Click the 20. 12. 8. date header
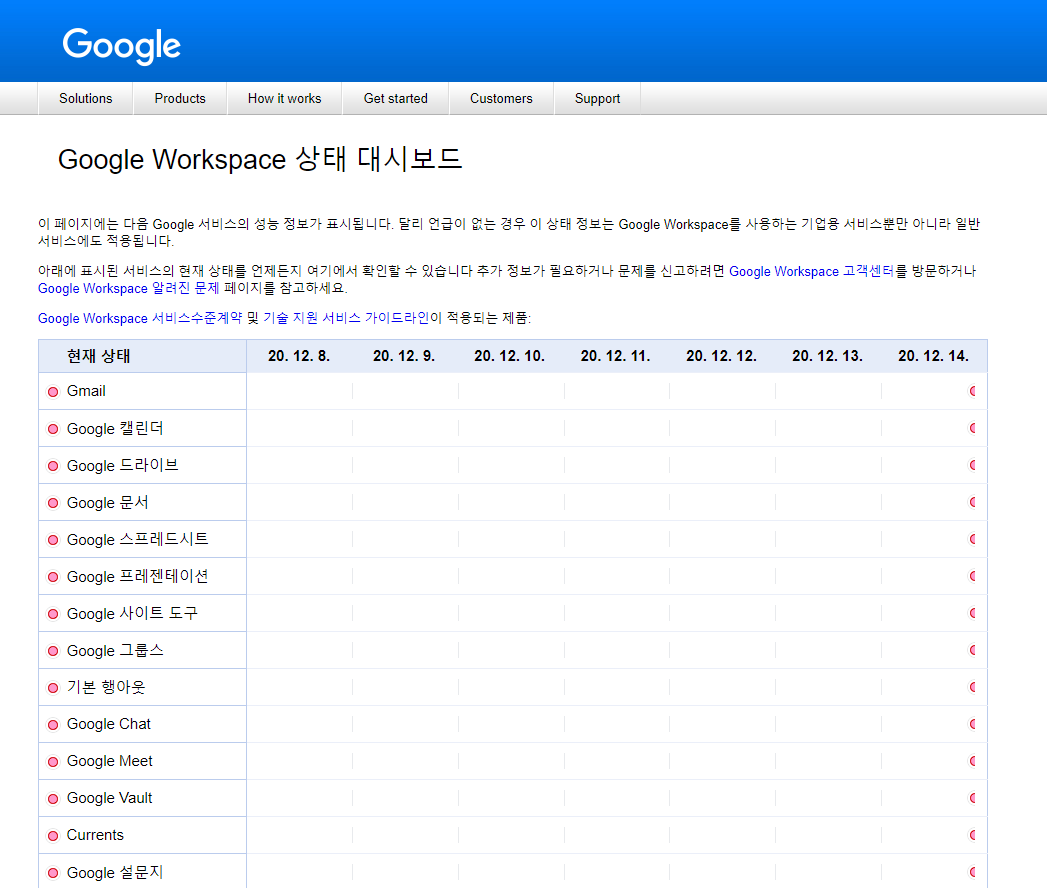The width and height of the screenshot is (1047, 888). [299, 356]
